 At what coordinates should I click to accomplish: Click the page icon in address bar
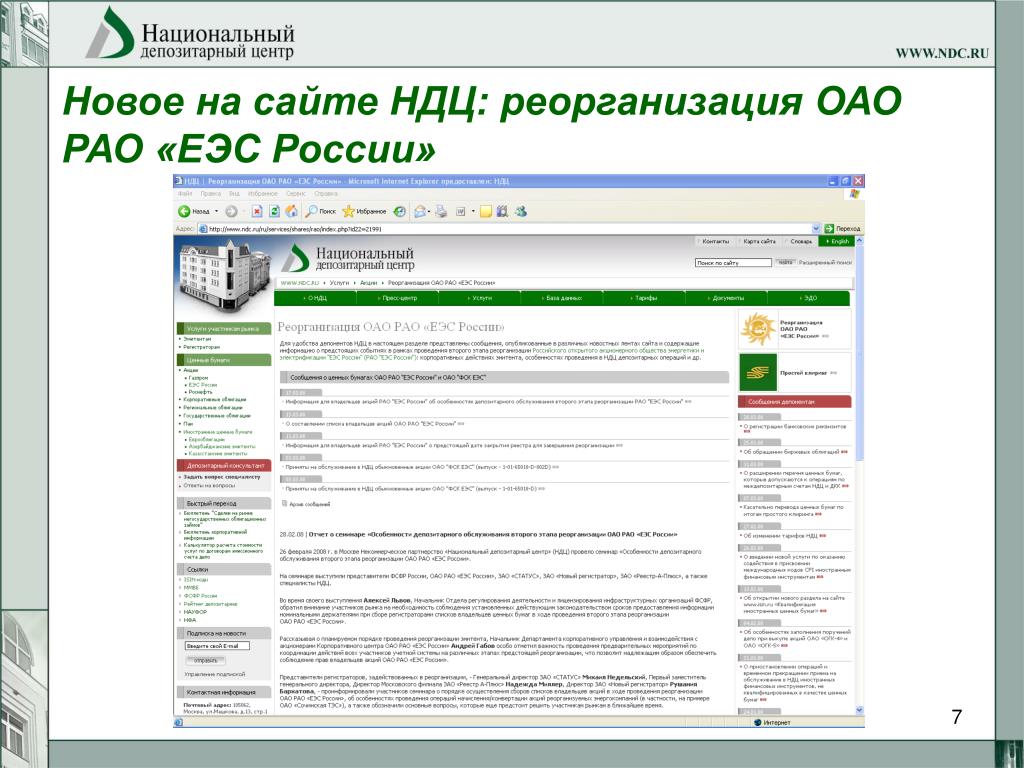[203, 229]
